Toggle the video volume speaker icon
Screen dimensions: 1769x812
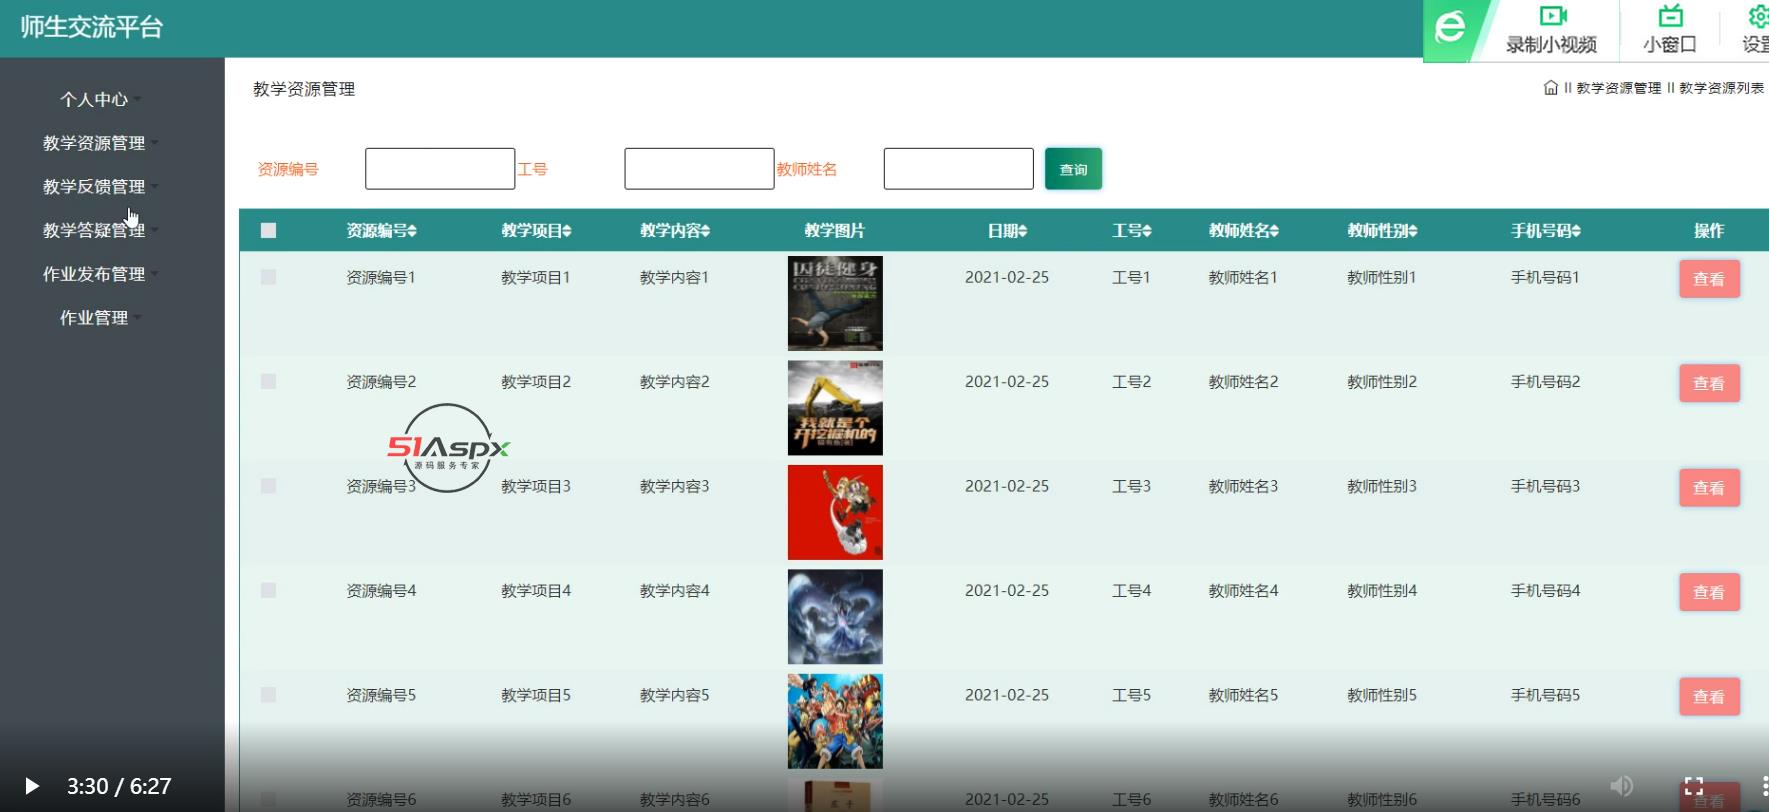[x=1622, y=786]
